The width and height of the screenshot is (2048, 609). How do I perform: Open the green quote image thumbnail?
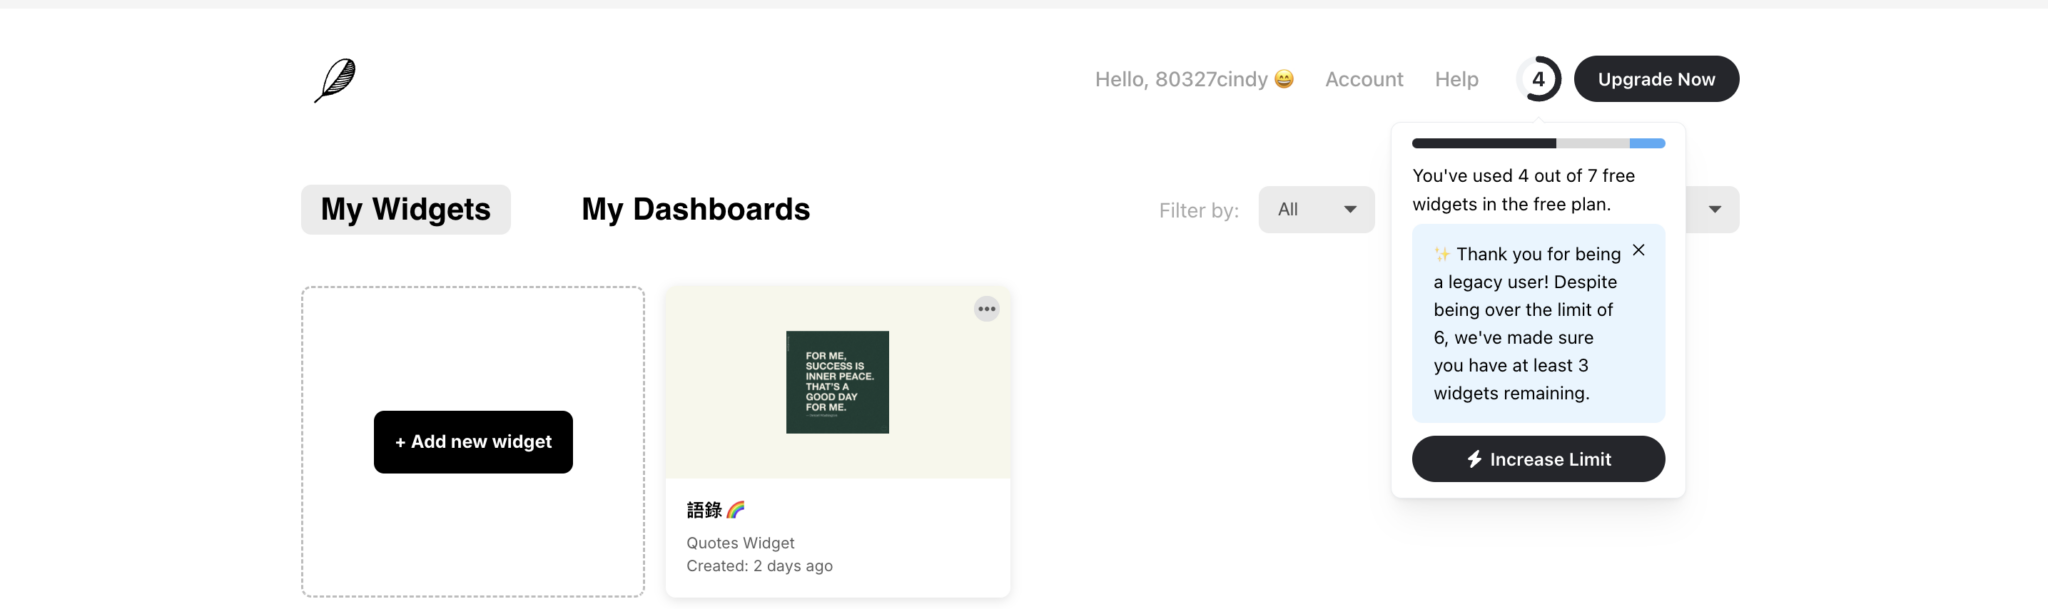click(837, 382)
